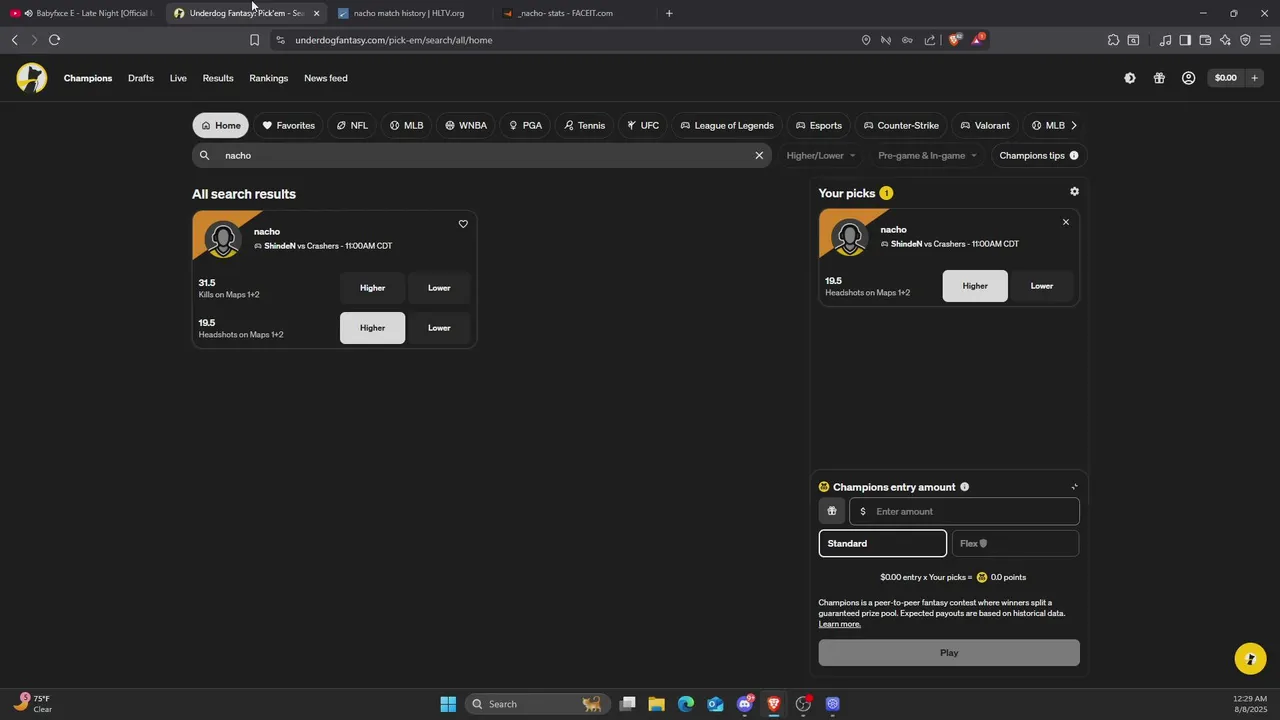Screen dimensions: 1280x720
Task: Open Brave Wallet icon in toolbar
Action: (x=1205, y=40)
